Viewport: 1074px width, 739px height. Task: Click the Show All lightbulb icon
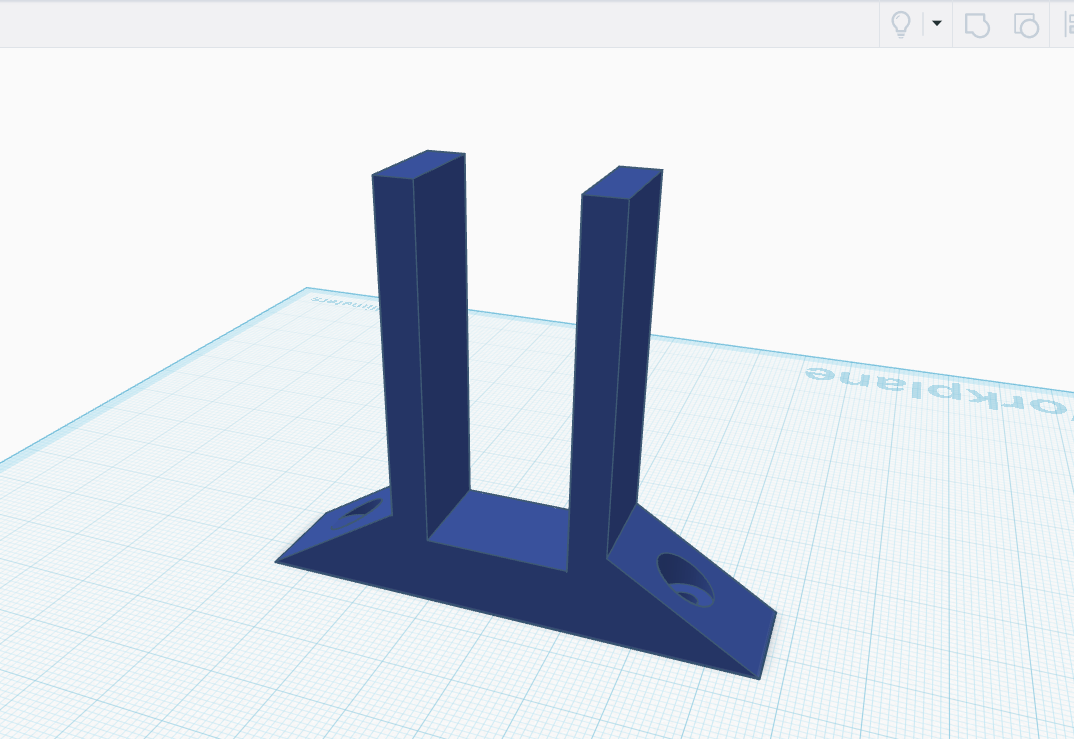click(x=901, y=24)
